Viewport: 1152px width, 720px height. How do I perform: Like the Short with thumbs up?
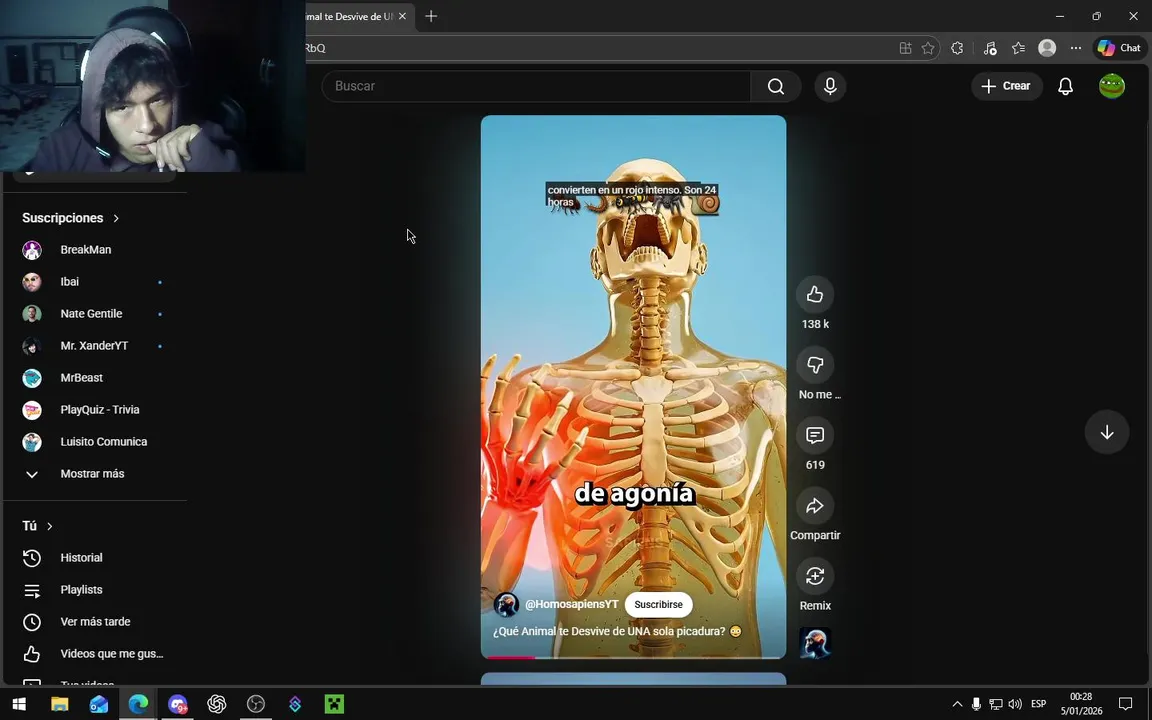click(x=815, y=295)
